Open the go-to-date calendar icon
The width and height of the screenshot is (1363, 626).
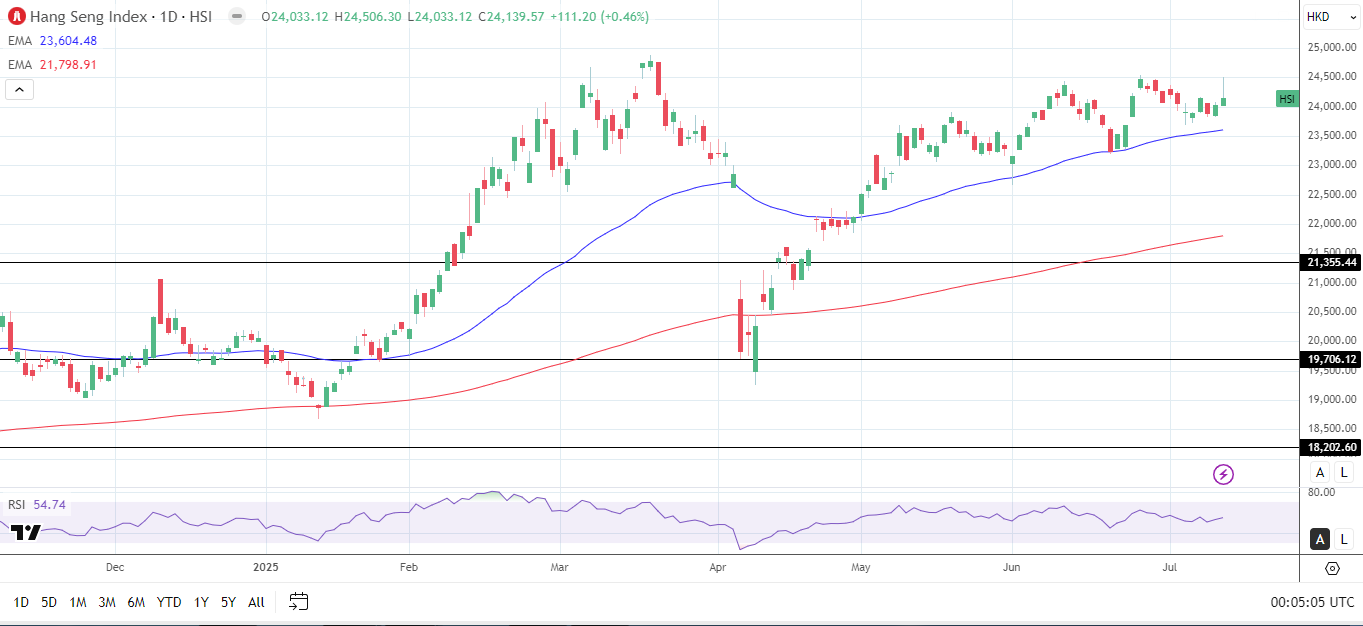coord(297,602)
